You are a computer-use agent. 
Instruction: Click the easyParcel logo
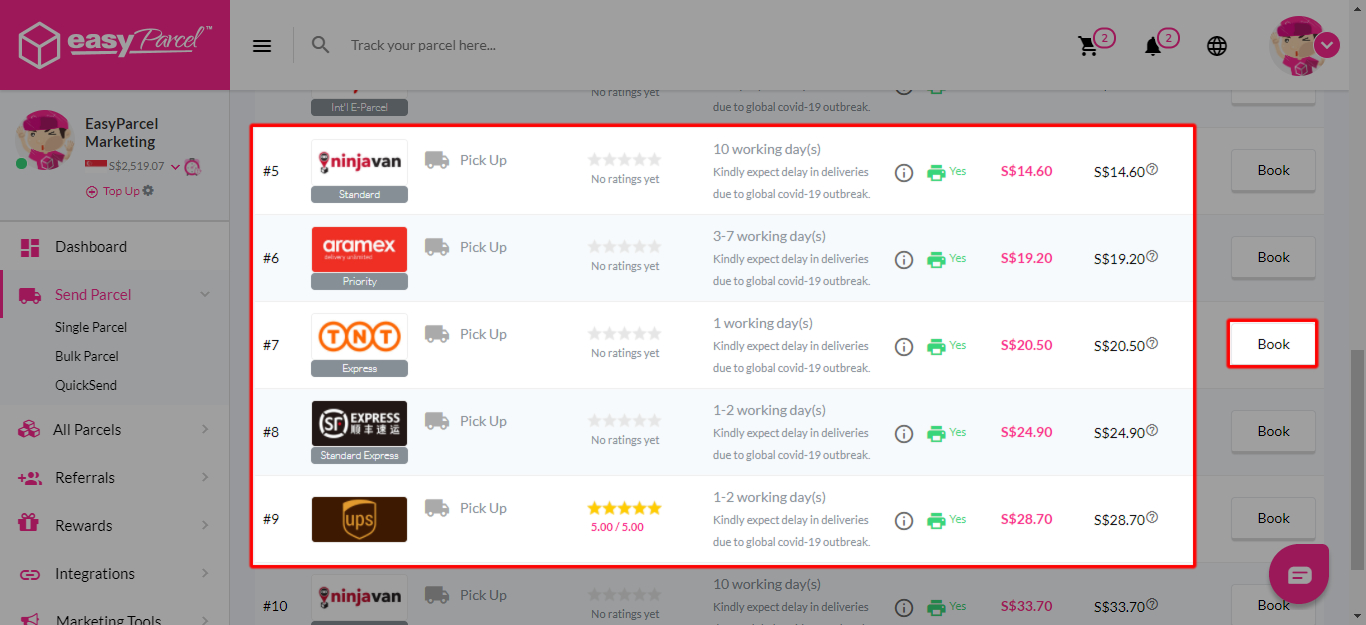115,45
